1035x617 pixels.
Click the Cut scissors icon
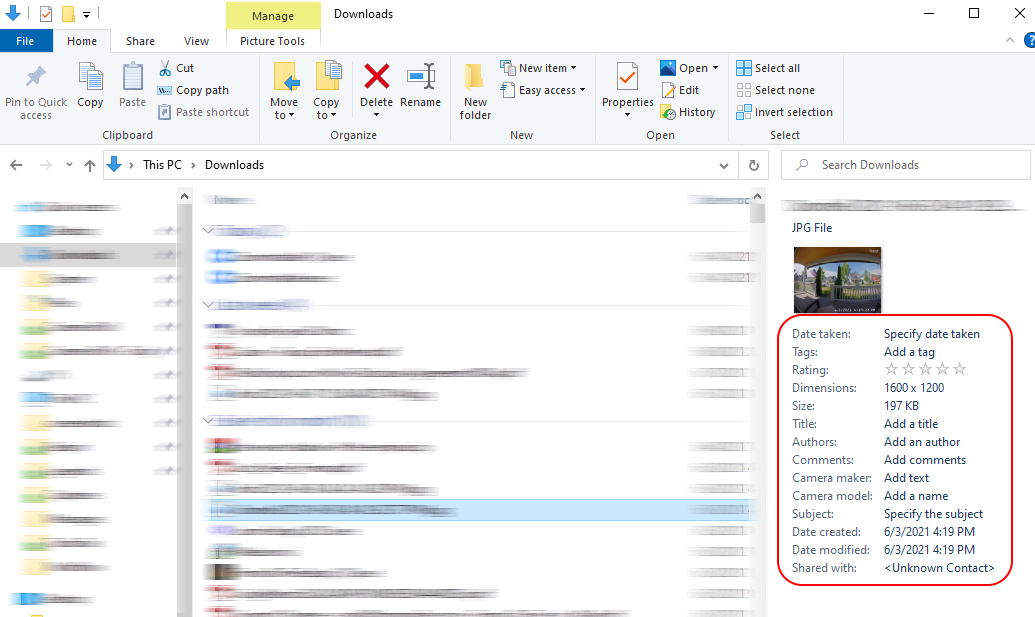(166, 68)
